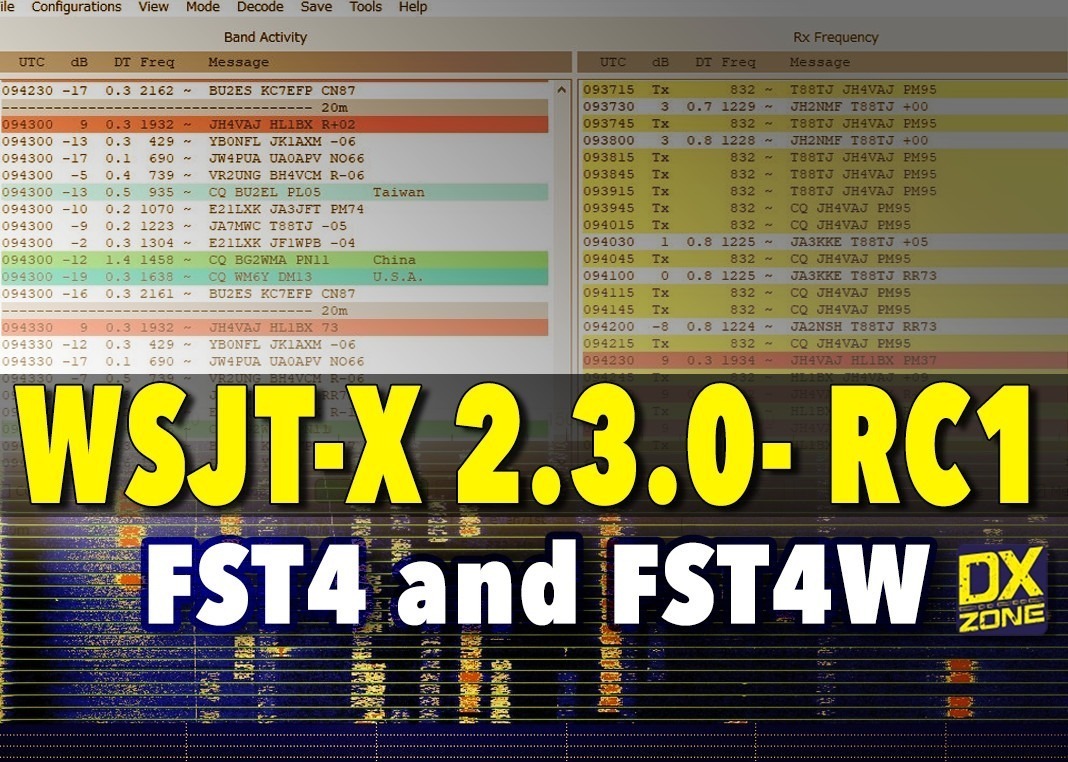Screen dimensions: 1068x762
Task: Select the 094330 YB0NFL JK1AXM -06 row
Action: 274,345
